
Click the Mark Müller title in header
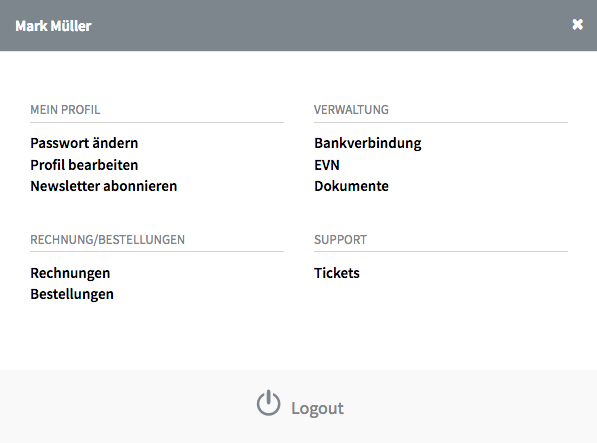click(53, 26)
